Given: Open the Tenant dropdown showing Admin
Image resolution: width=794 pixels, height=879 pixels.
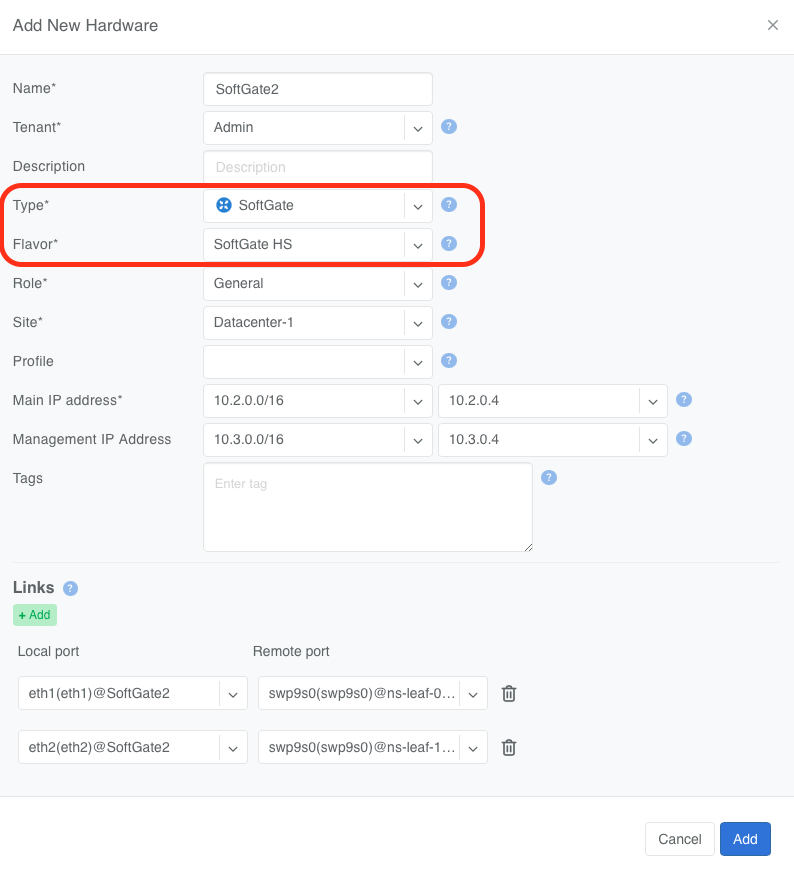Looking at the screenshot, I should coord(317,128).
